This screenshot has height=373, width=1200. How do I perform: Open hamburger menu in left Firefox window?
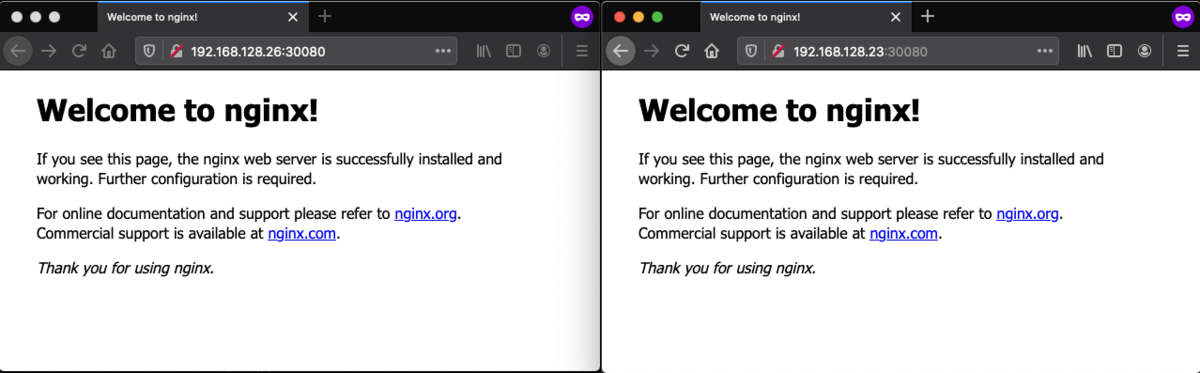[x=582, y=51]
